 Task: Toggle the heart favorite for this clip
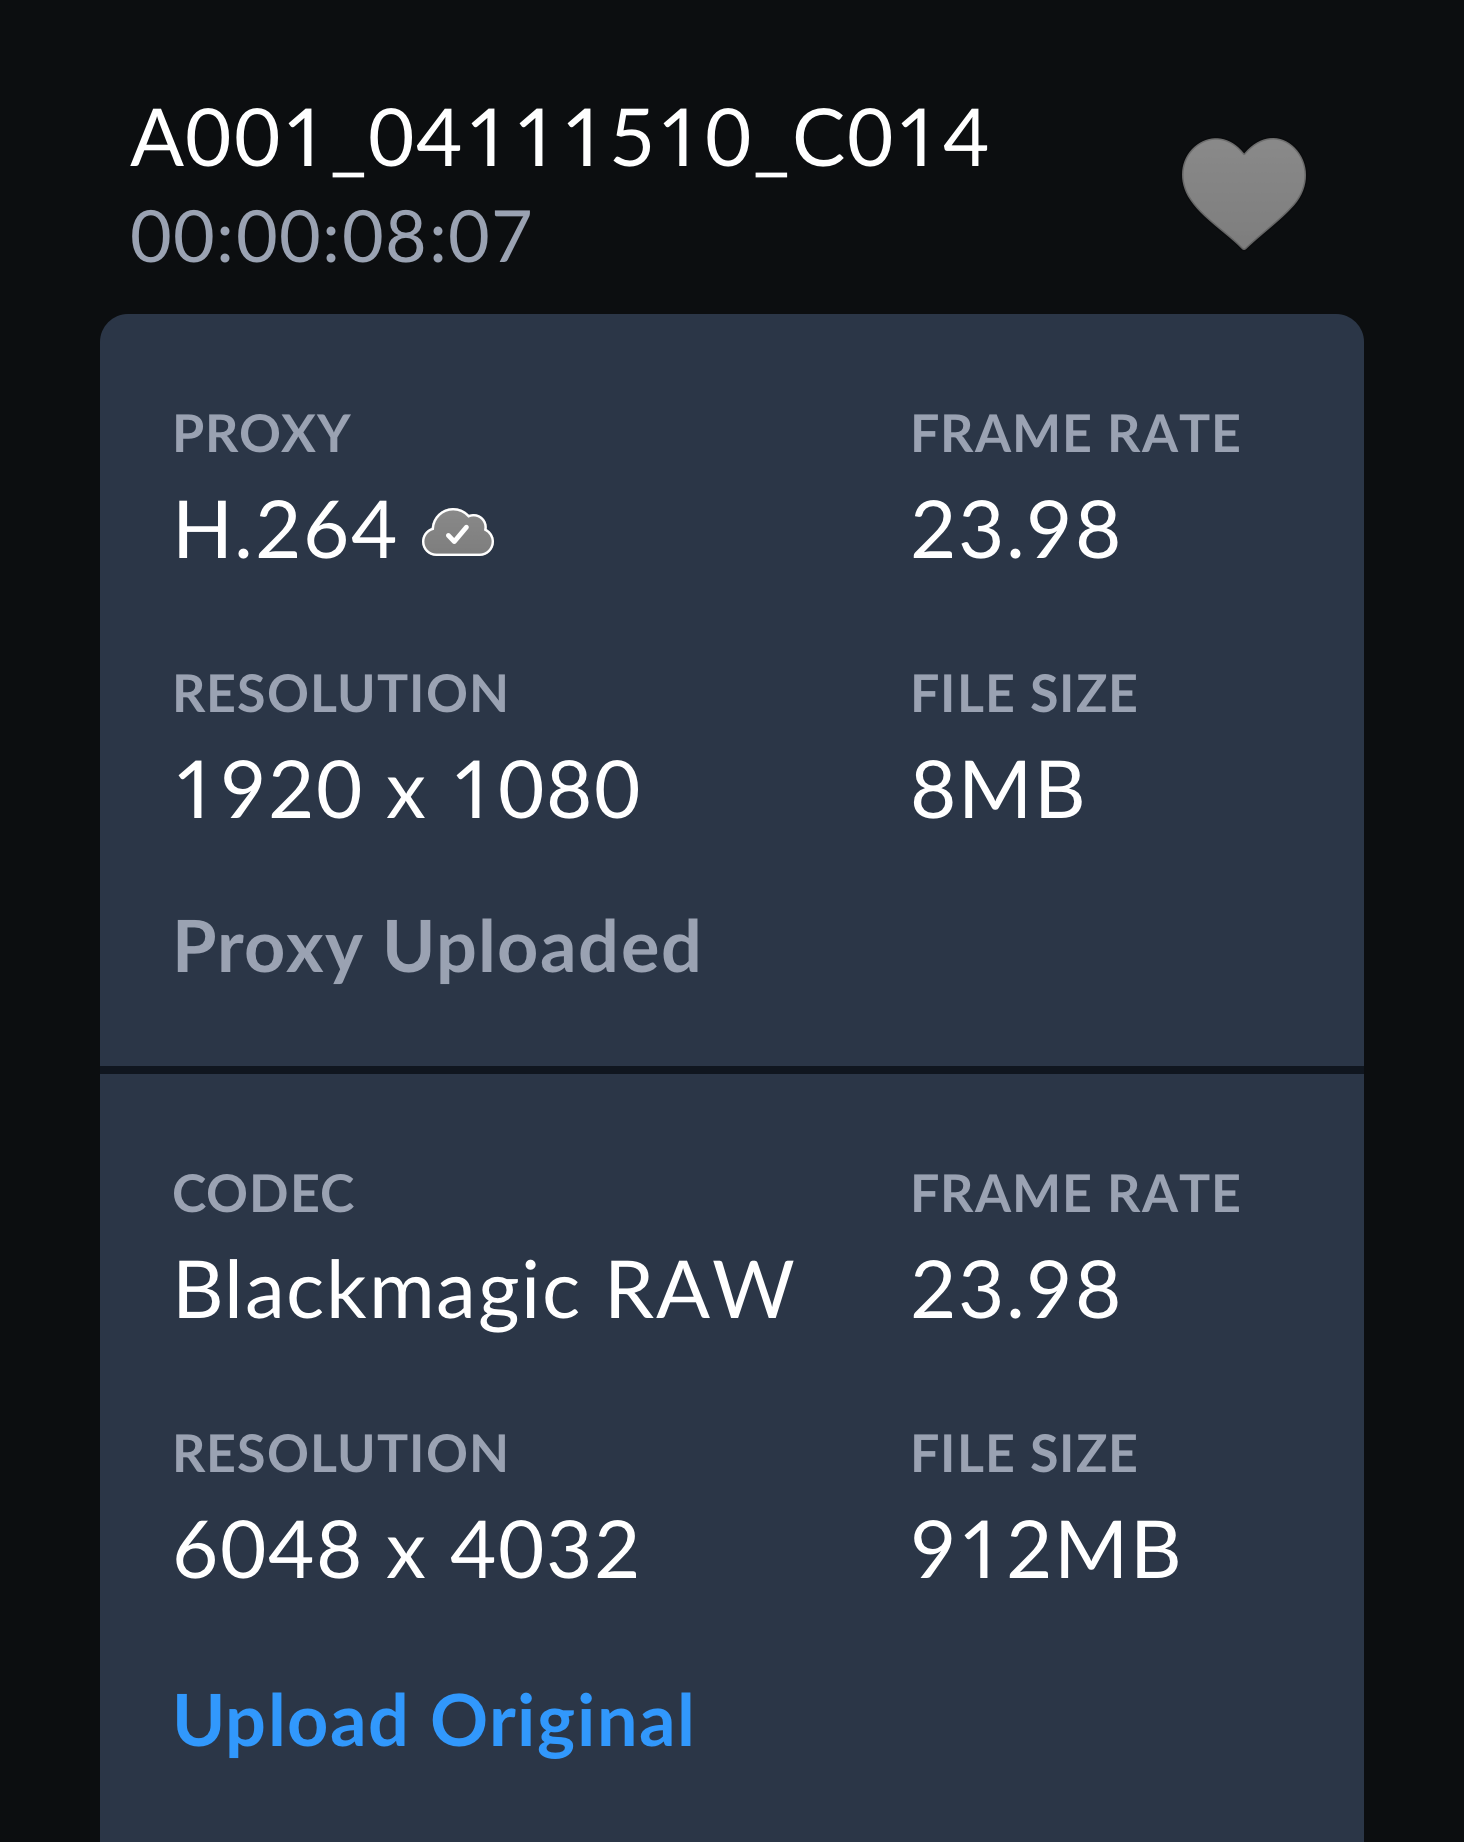click(x=1243, y=191)
